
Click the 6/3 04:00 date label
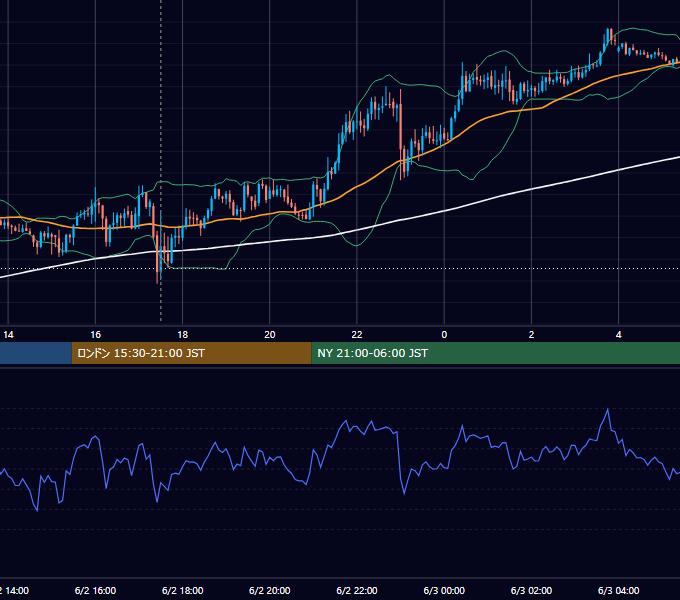[x=618, y=590]
